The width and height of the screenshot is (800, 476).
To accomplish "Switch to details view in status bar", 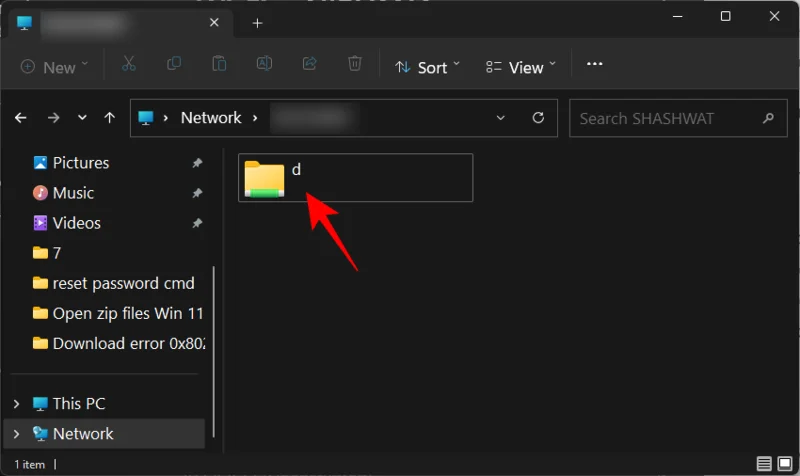I will (x=764, y=463).
